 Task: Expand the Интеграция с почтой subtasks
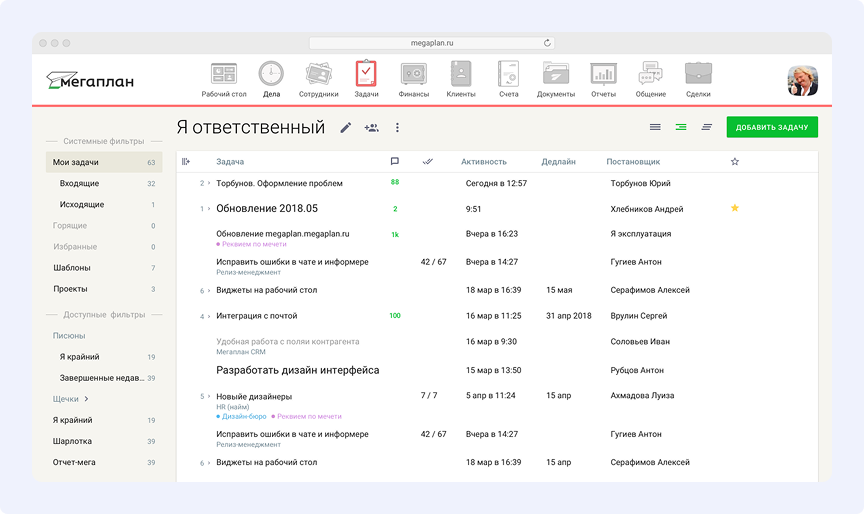coord(208,316)
